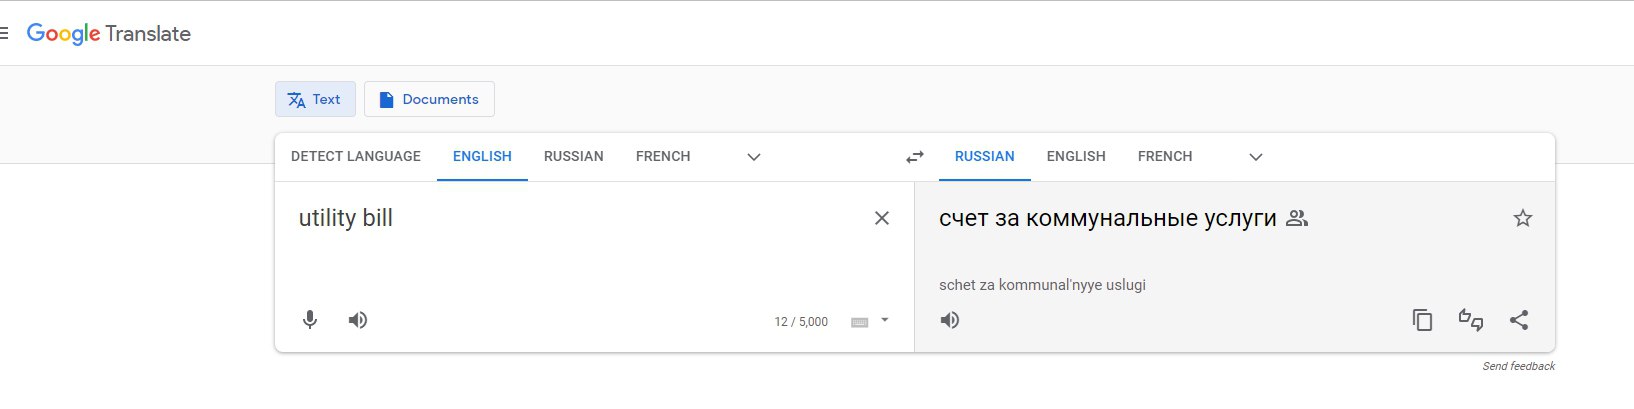Expand the target language list
The width and height of the screenshot is (1634, 409).
tap(1256, 157)
